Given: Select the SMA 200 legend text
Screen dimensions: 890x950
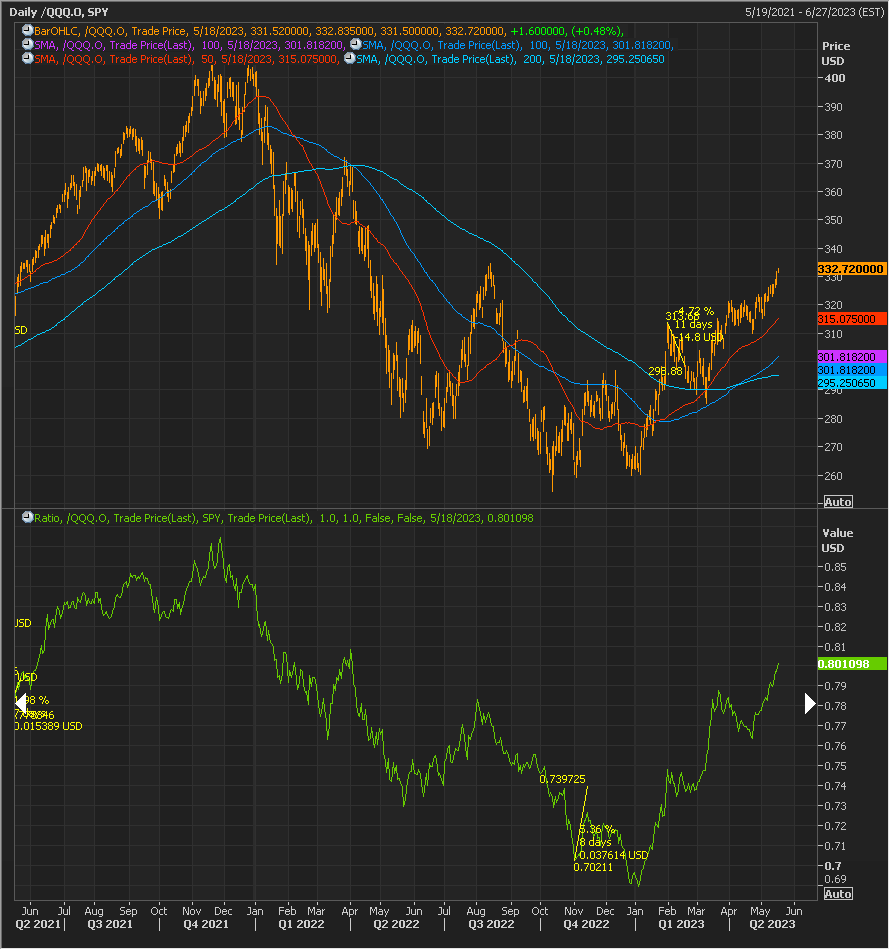Looking at the screenshot, I should (510, 59).
